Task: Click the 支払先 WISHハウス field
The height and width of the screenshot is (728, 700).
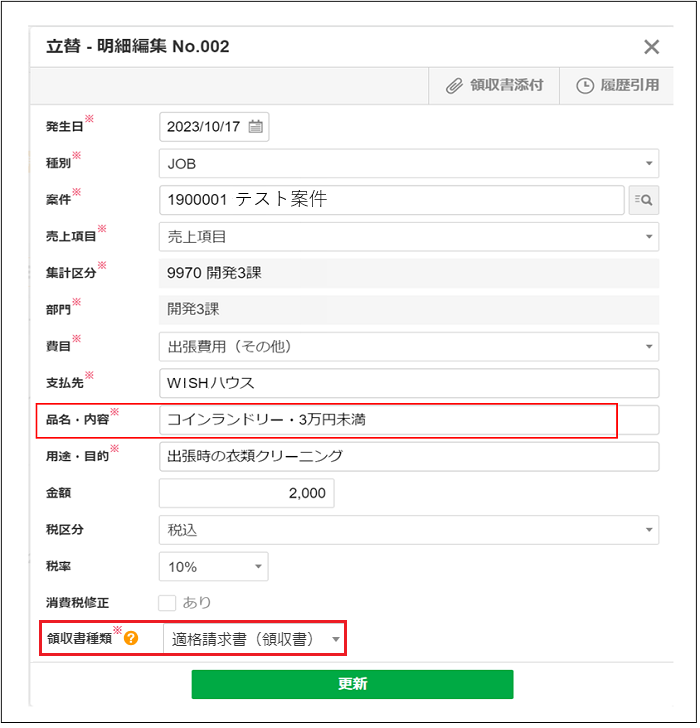Action: click(408, 383)
